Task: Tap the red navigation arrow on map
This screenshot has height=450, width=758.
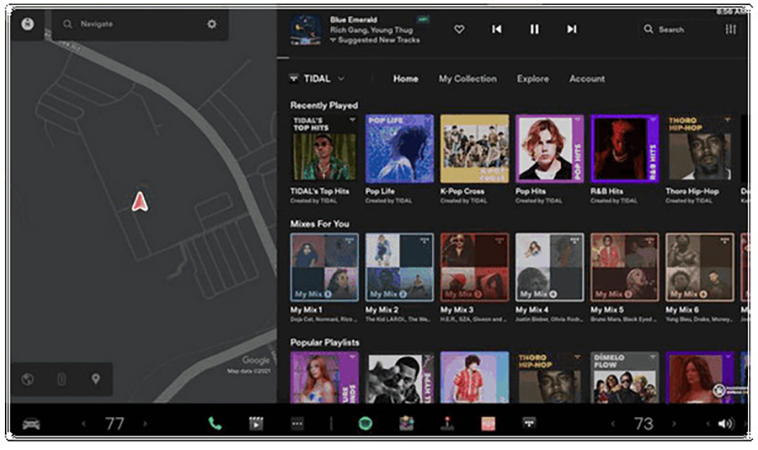Action: coord(140,202)
